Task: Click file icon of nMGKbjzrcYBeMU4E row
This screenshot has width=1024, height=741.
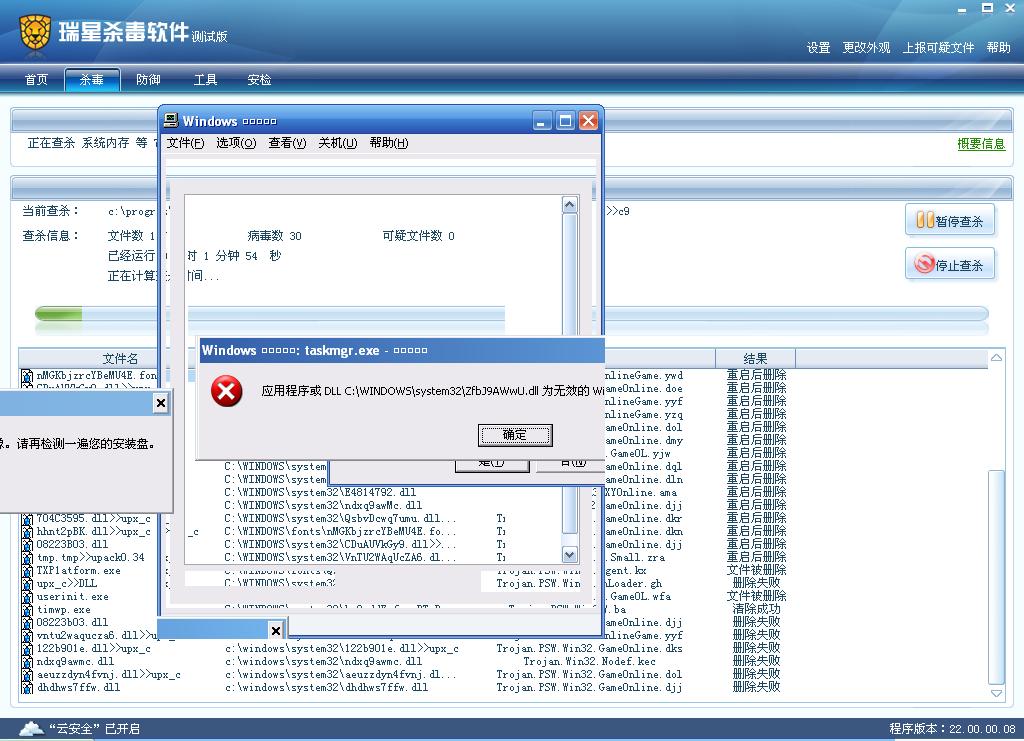Action: point(27,376)
